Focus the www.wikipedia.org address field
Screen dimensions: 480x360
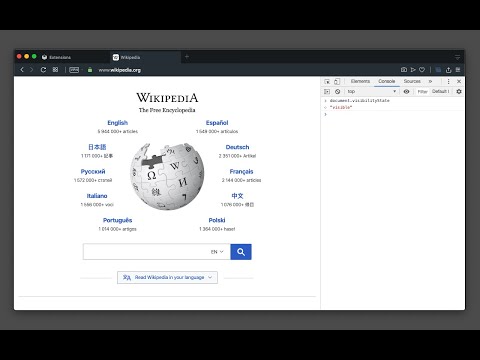pyautogui.click(x=120, y=70)
